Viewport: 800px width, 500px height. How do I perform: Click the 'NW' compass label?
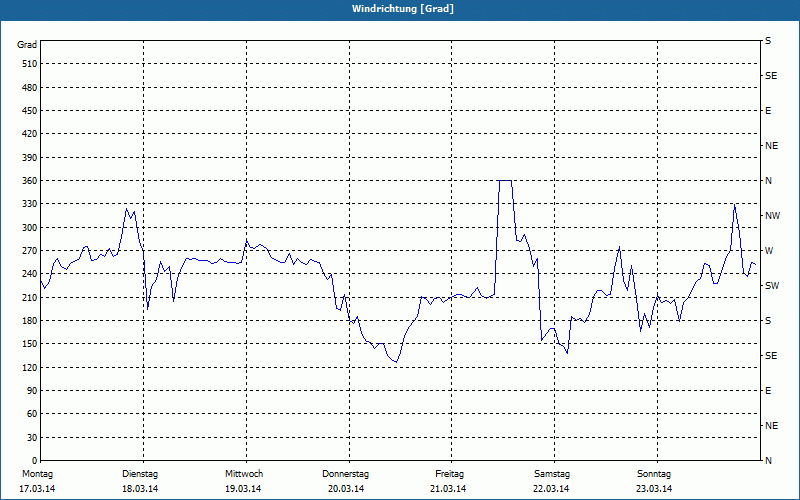772,216
